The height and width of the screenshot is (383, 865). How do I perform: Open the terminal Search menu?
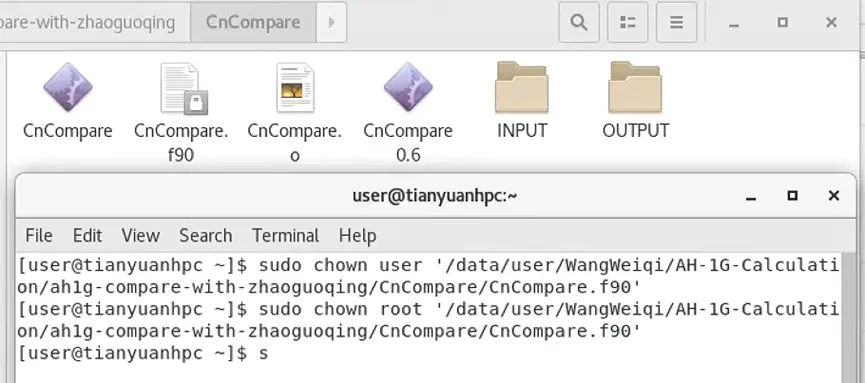[206, 236]
